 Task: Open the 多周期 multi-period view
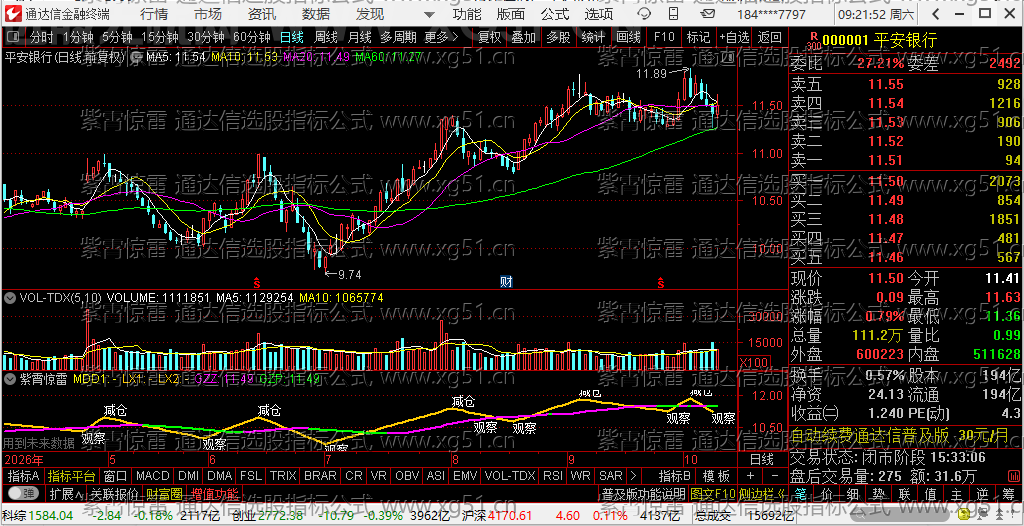pyautogui.click(x=398, y=37)
